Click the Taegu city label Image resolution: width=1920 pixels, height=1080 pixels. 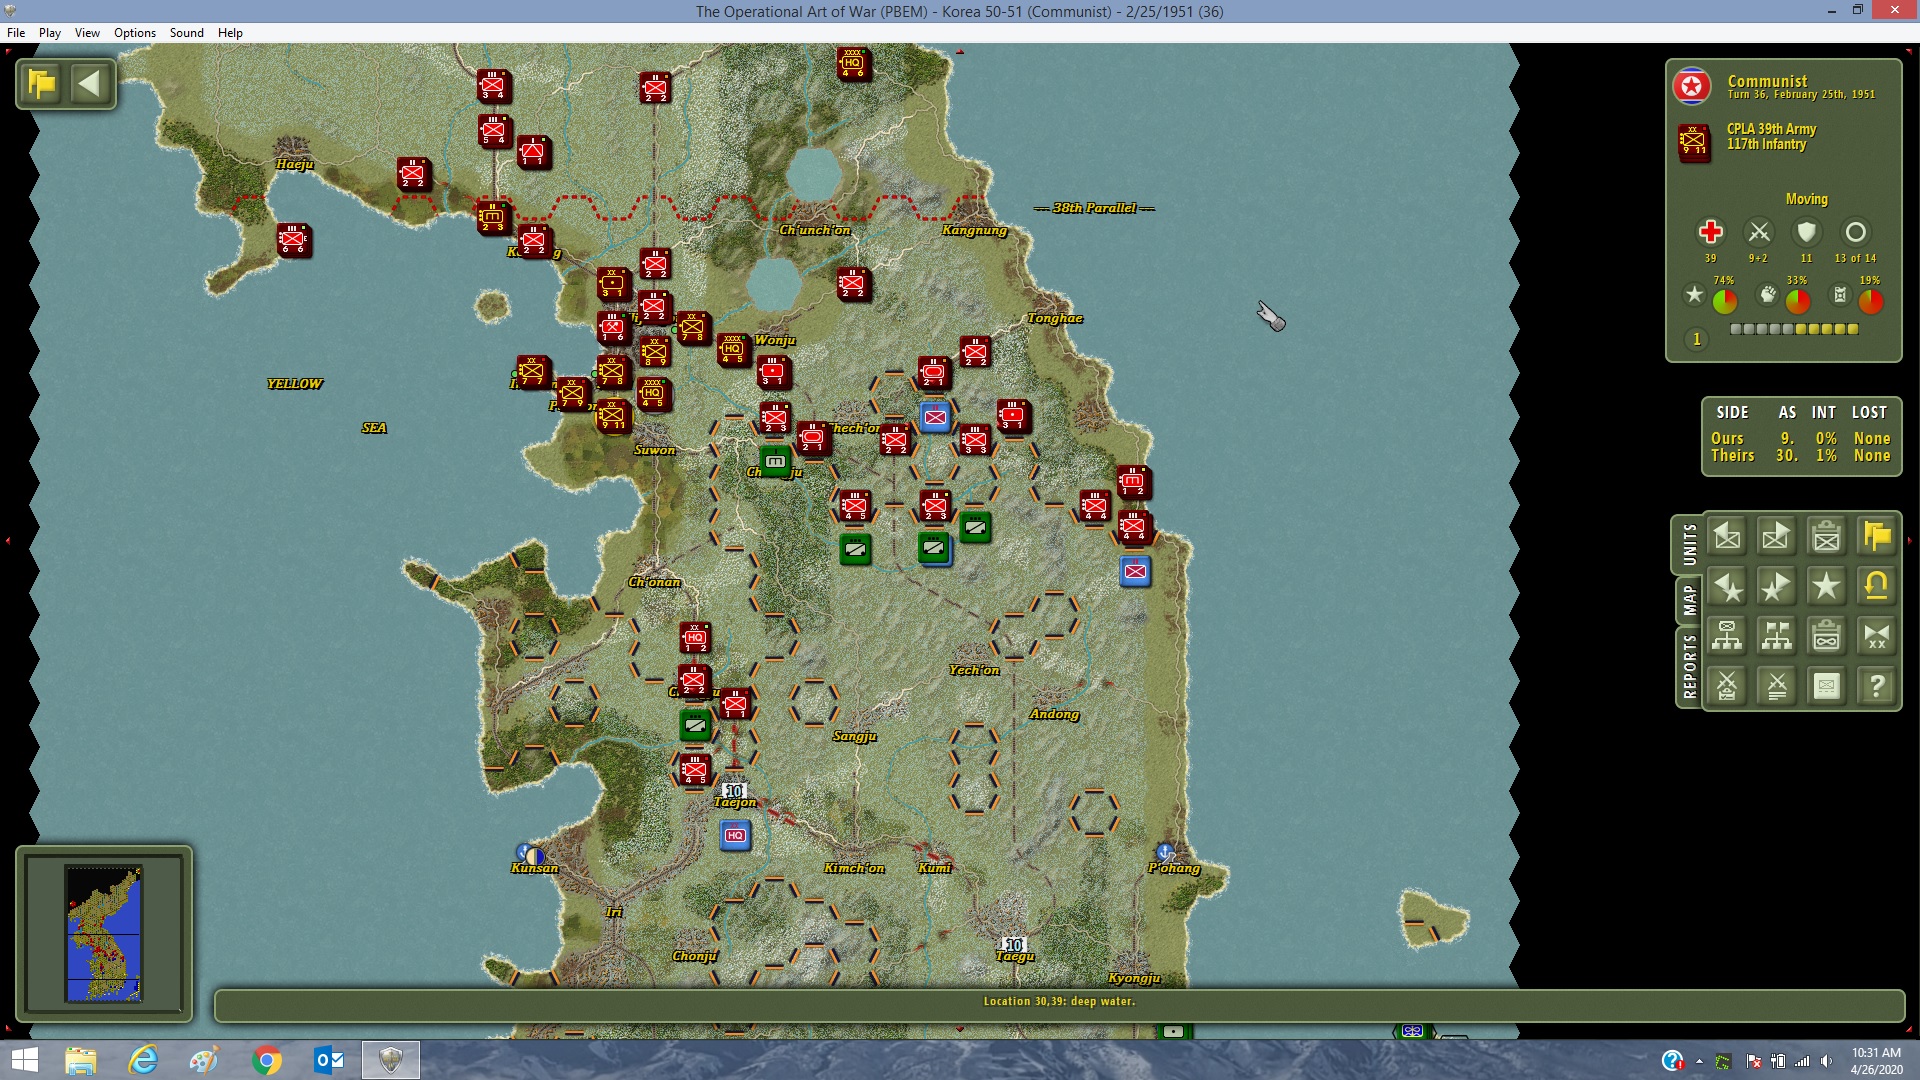tap(1014, 956)
